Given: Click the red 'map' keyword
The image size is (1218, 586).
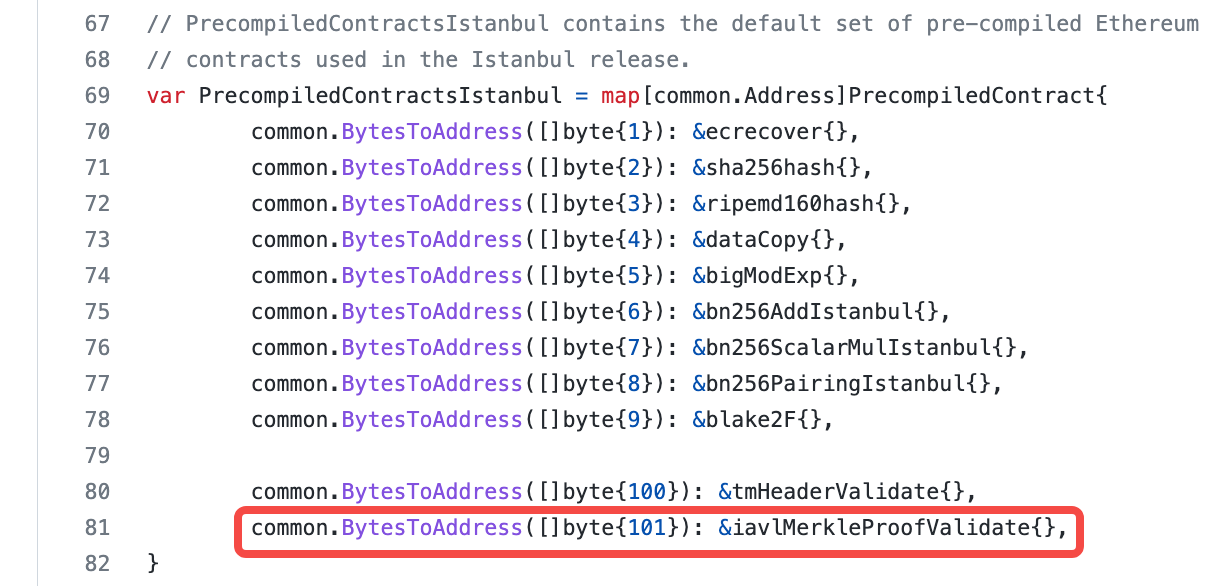Looking at the screenshot, I should pos(620,96).
